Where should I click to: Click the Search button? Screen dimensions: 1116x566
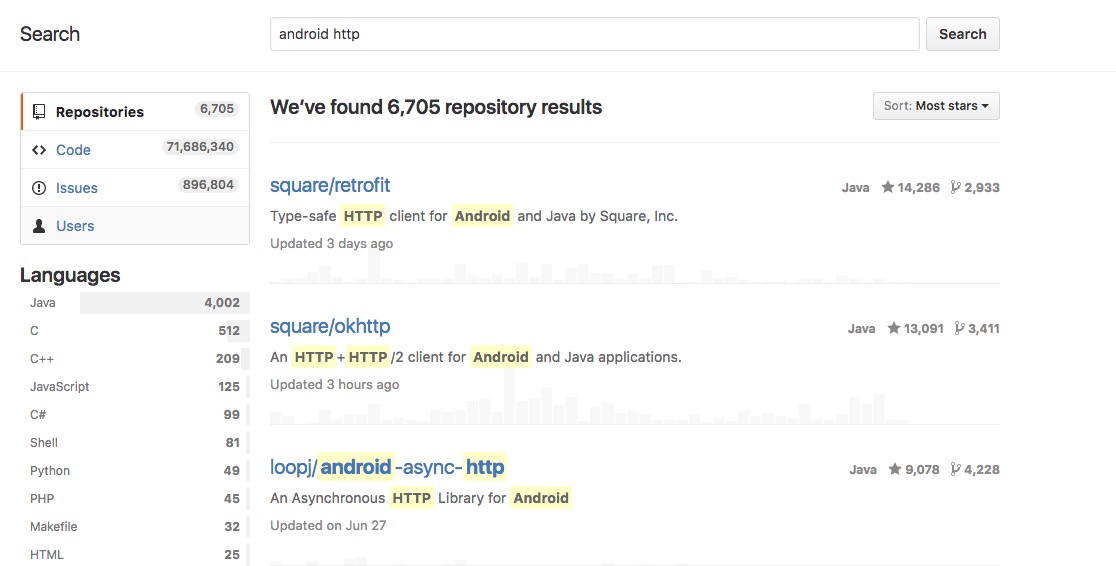tap(962, 34)
